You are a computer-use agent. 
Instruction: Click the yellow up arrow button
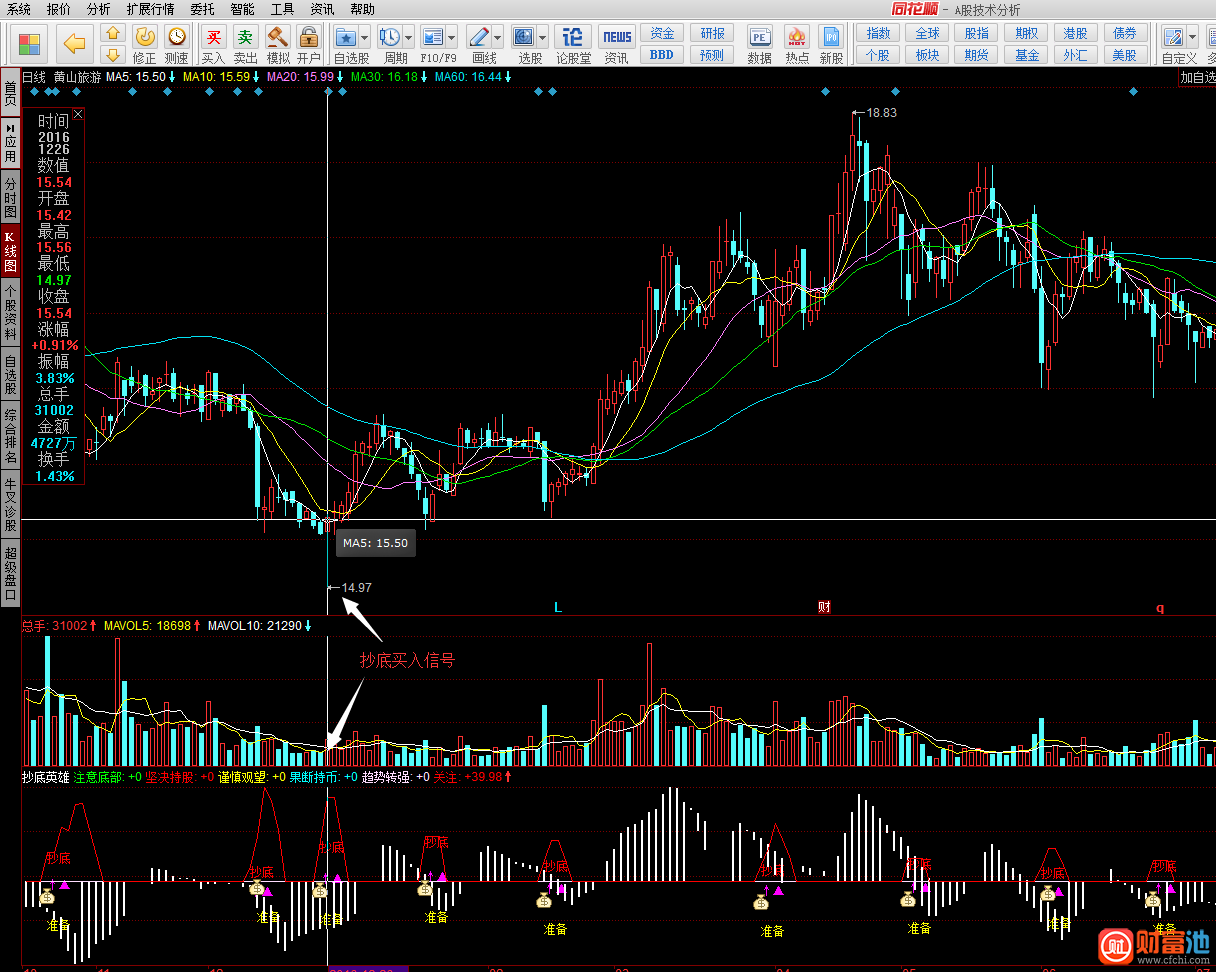click(113, 34)
